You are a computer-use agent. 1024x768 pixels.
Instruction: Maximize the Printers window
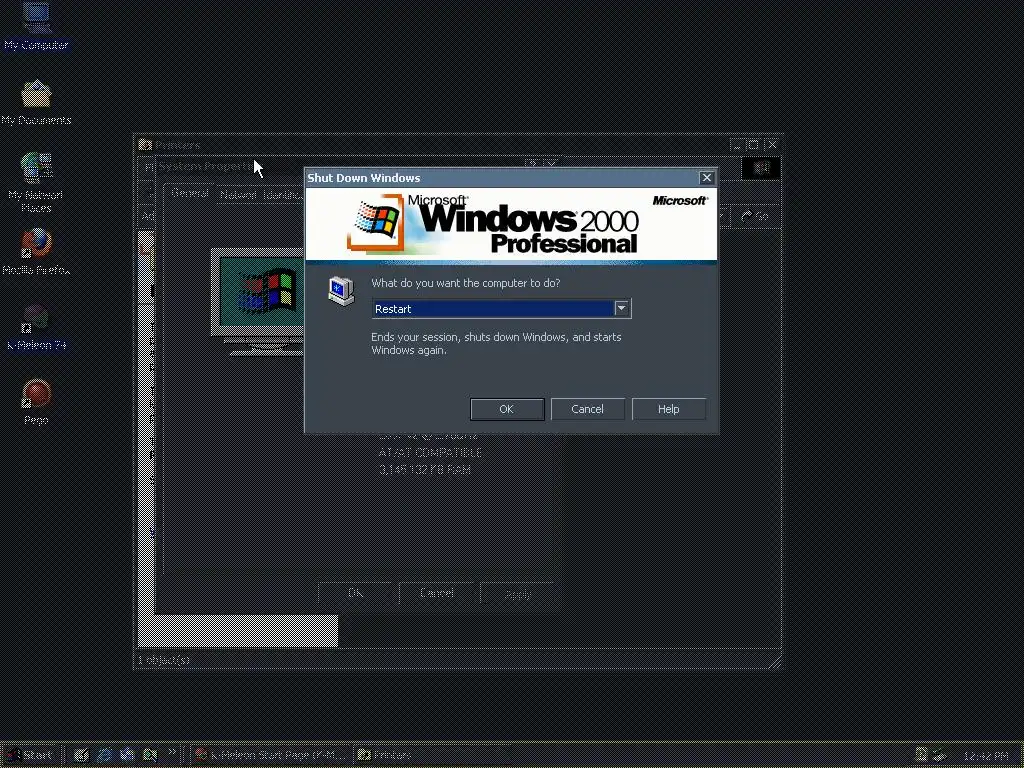pos(753,145)
